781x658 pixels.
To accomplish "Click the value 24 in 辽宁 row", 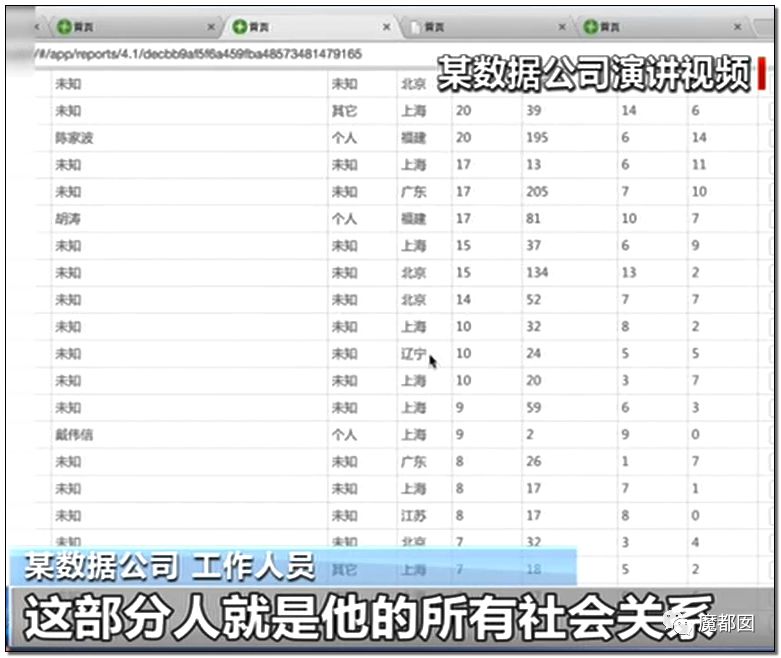I will pyautogui.click(x=534, y=354).
